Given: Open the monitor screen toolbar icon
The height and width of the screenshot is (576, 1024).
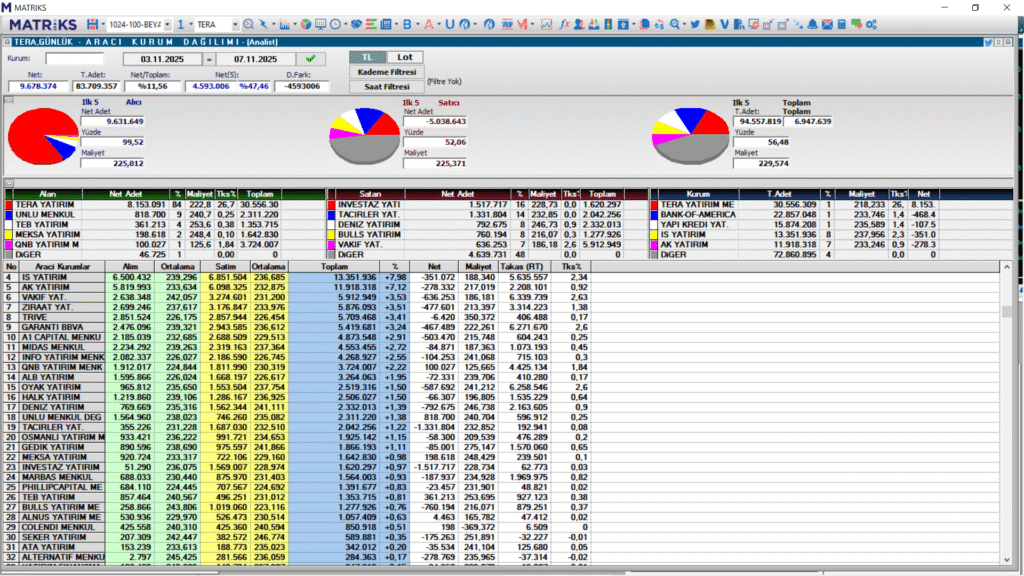Looking at the screenshot, I should click(321, 24).
